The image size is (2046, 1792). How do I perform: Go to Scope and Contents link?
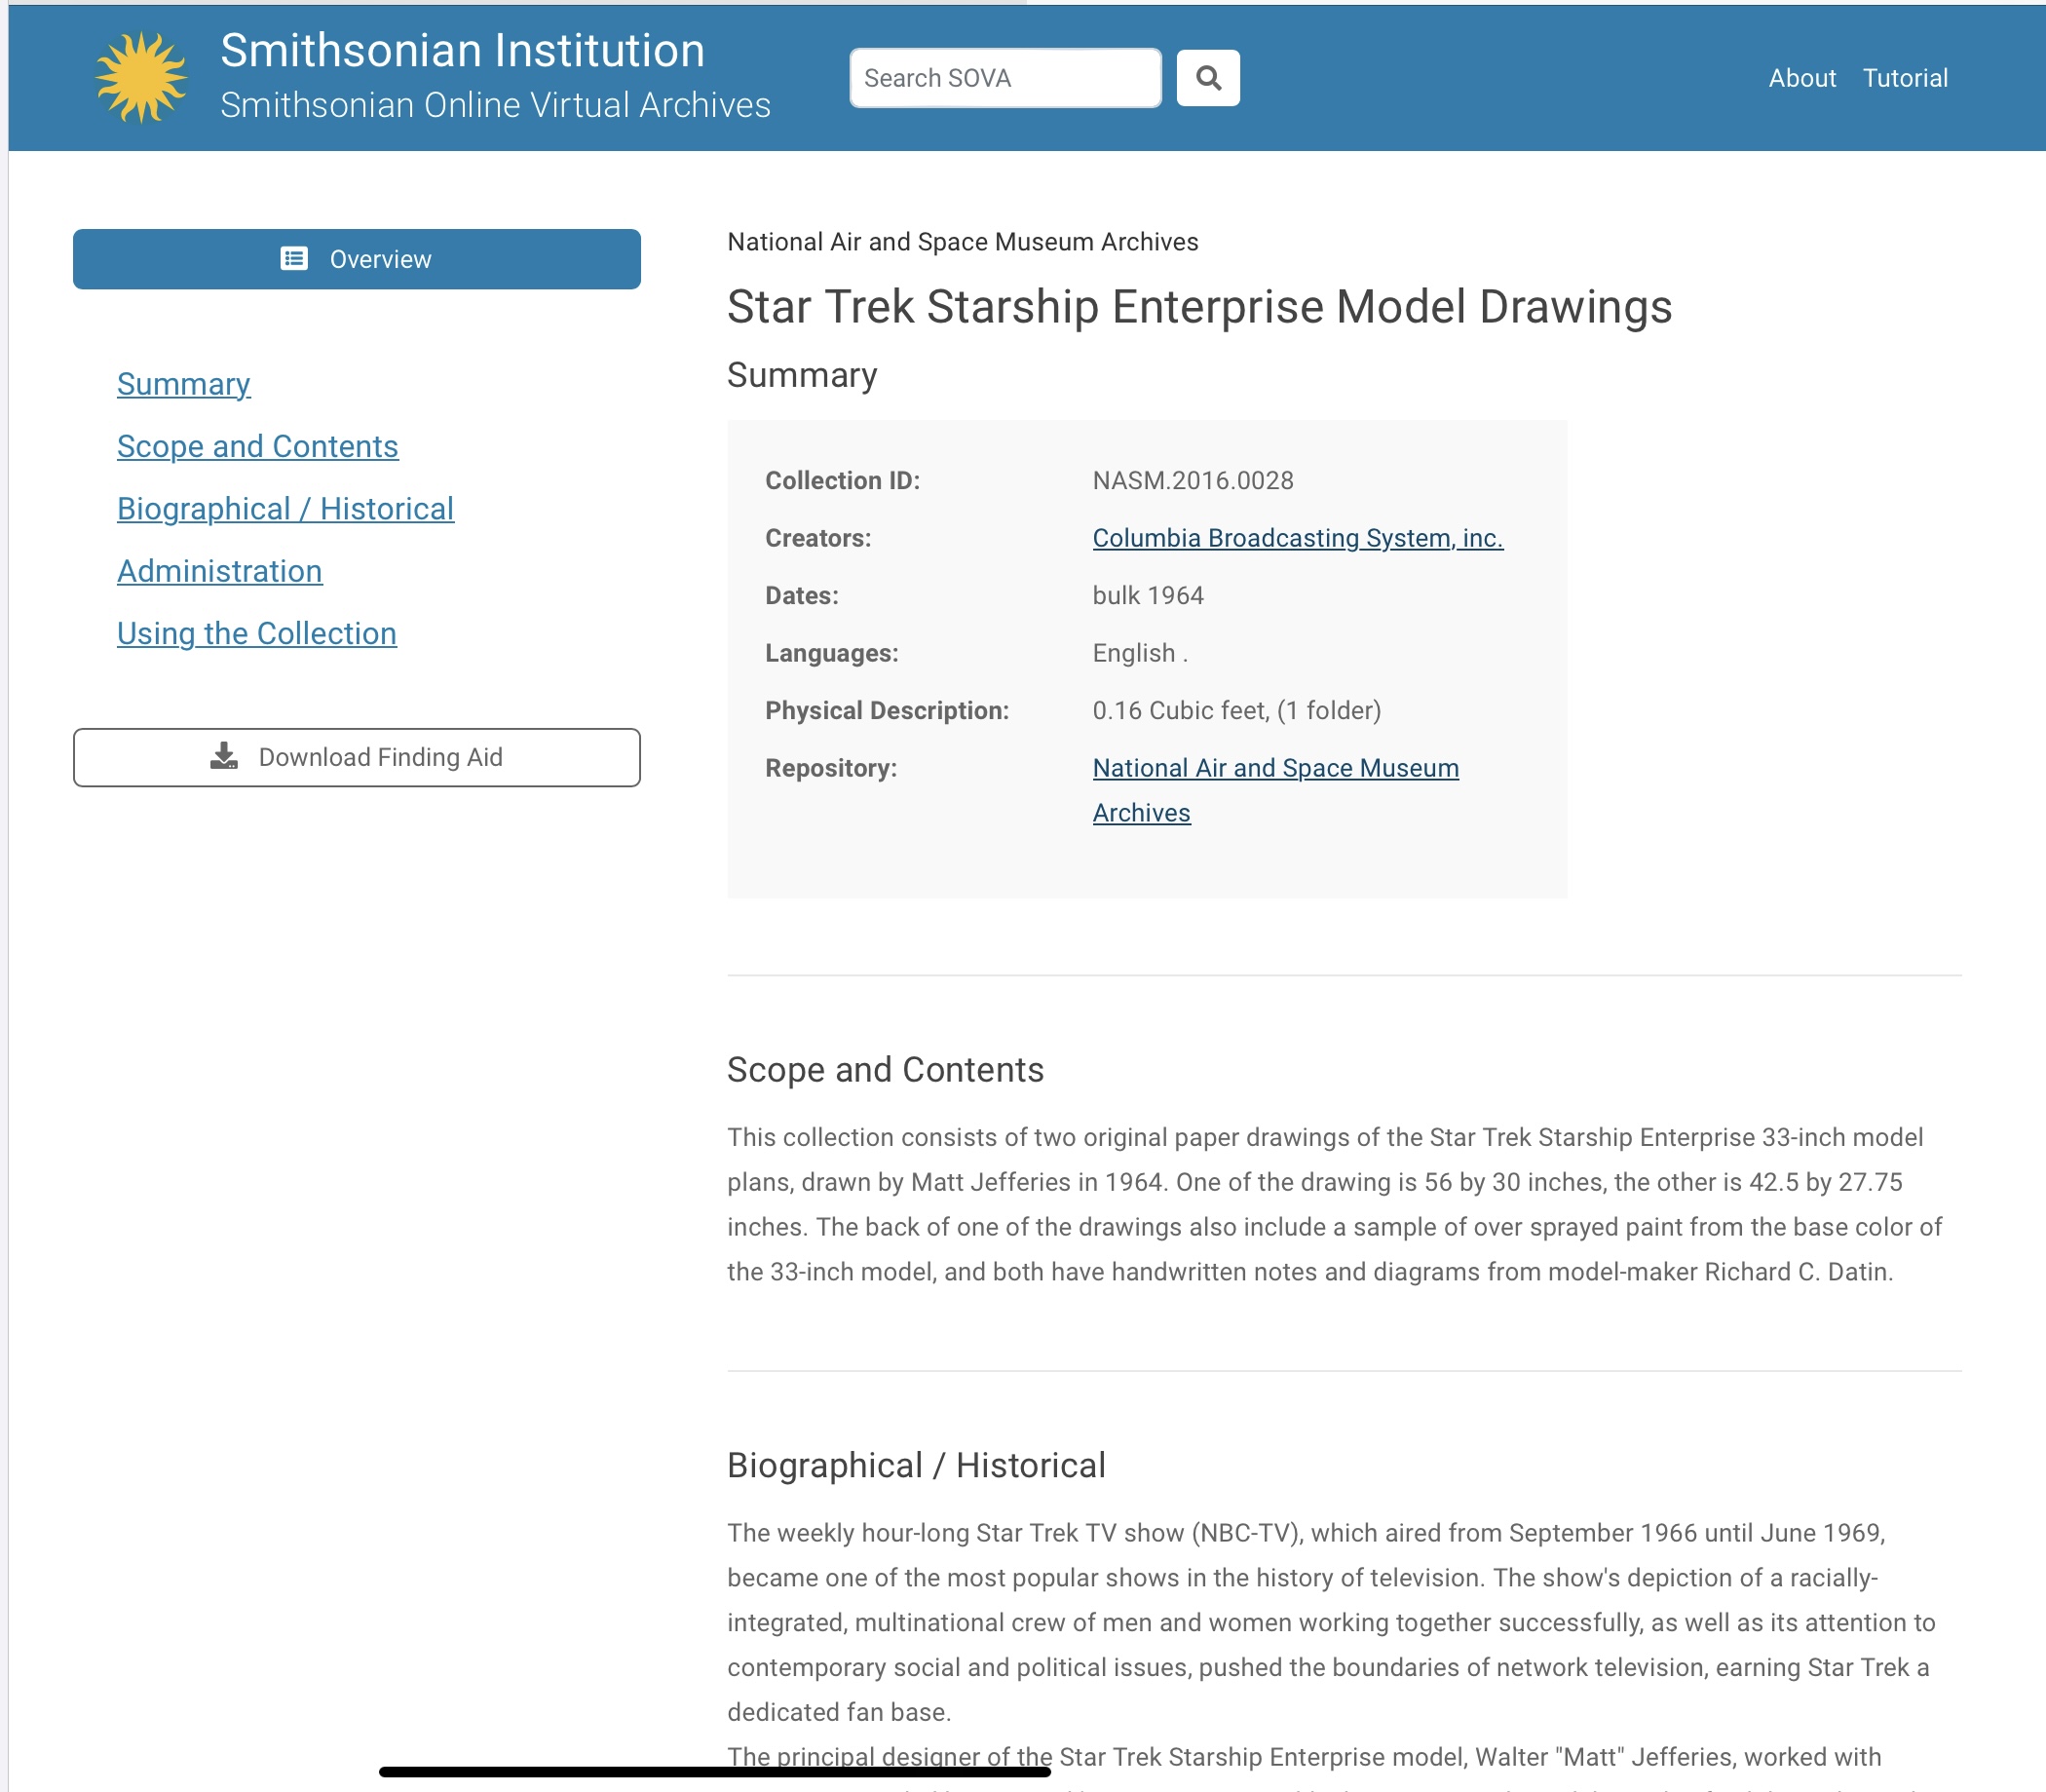257,446
